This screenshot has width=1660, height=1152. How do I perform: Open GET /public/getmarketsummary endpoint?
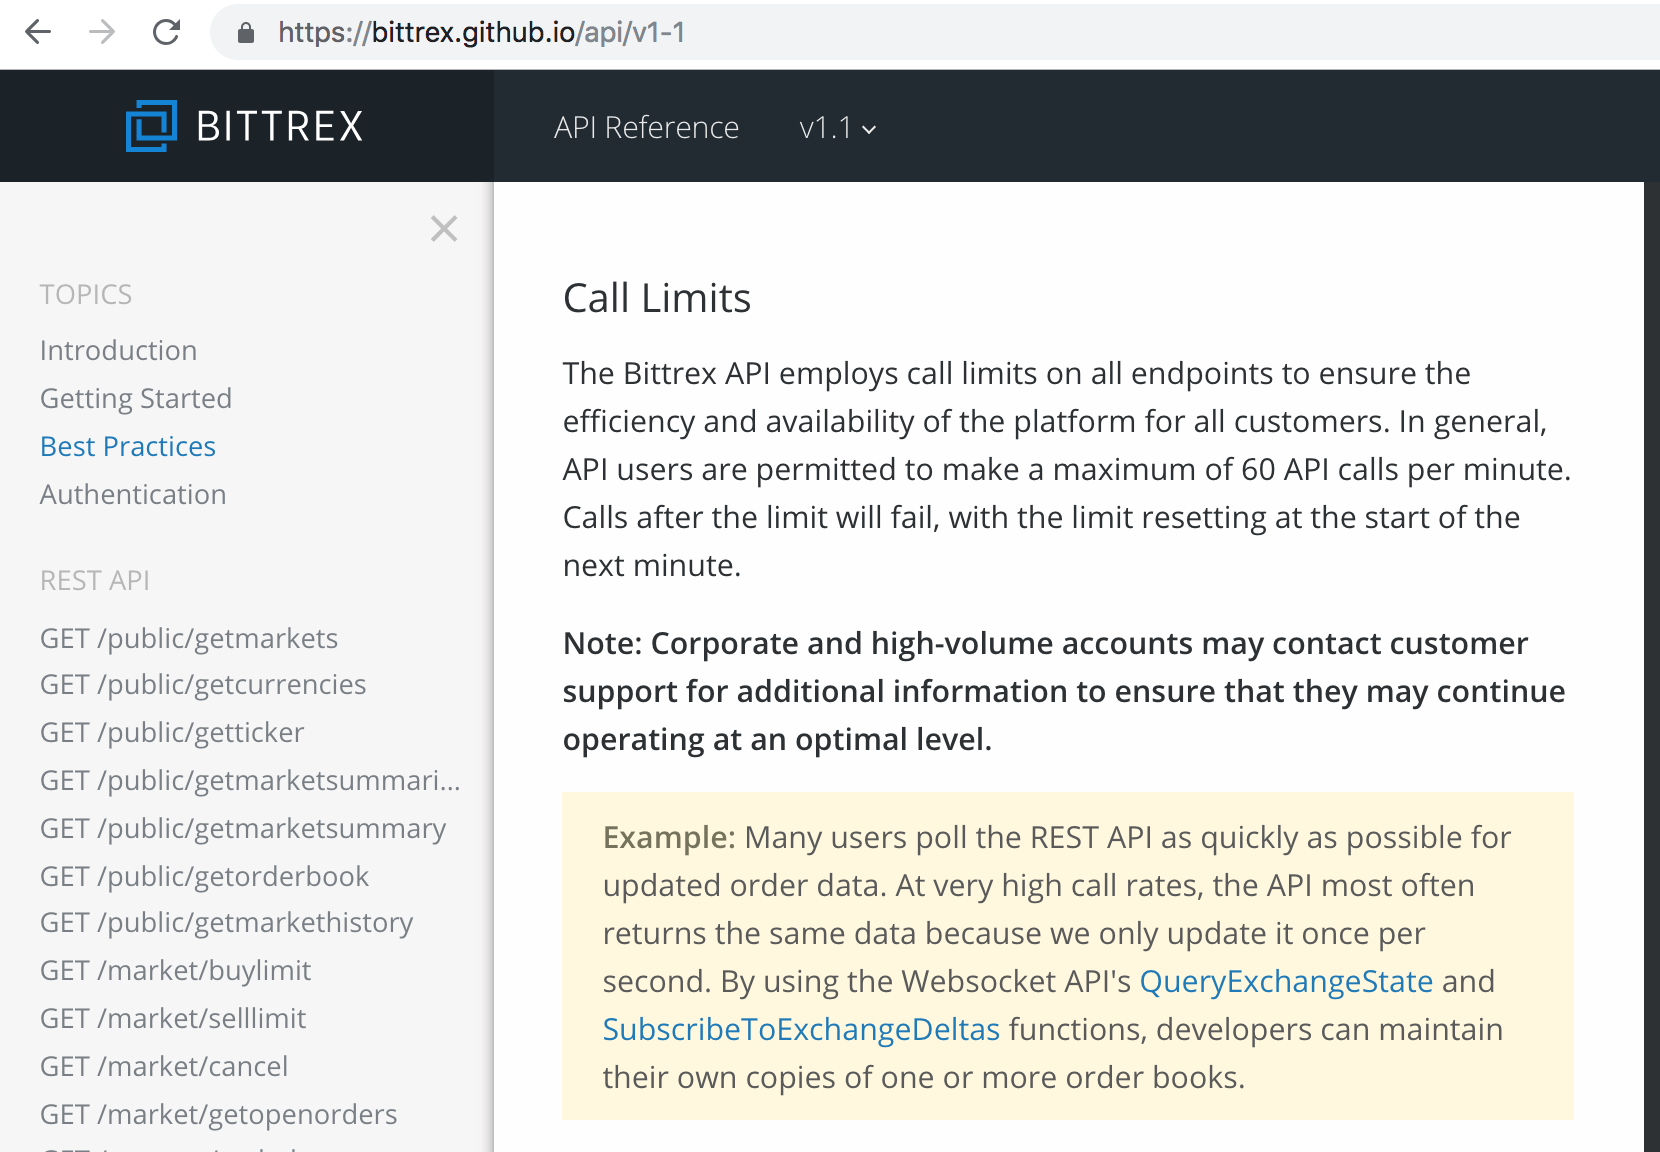click(x=243, y=828)
